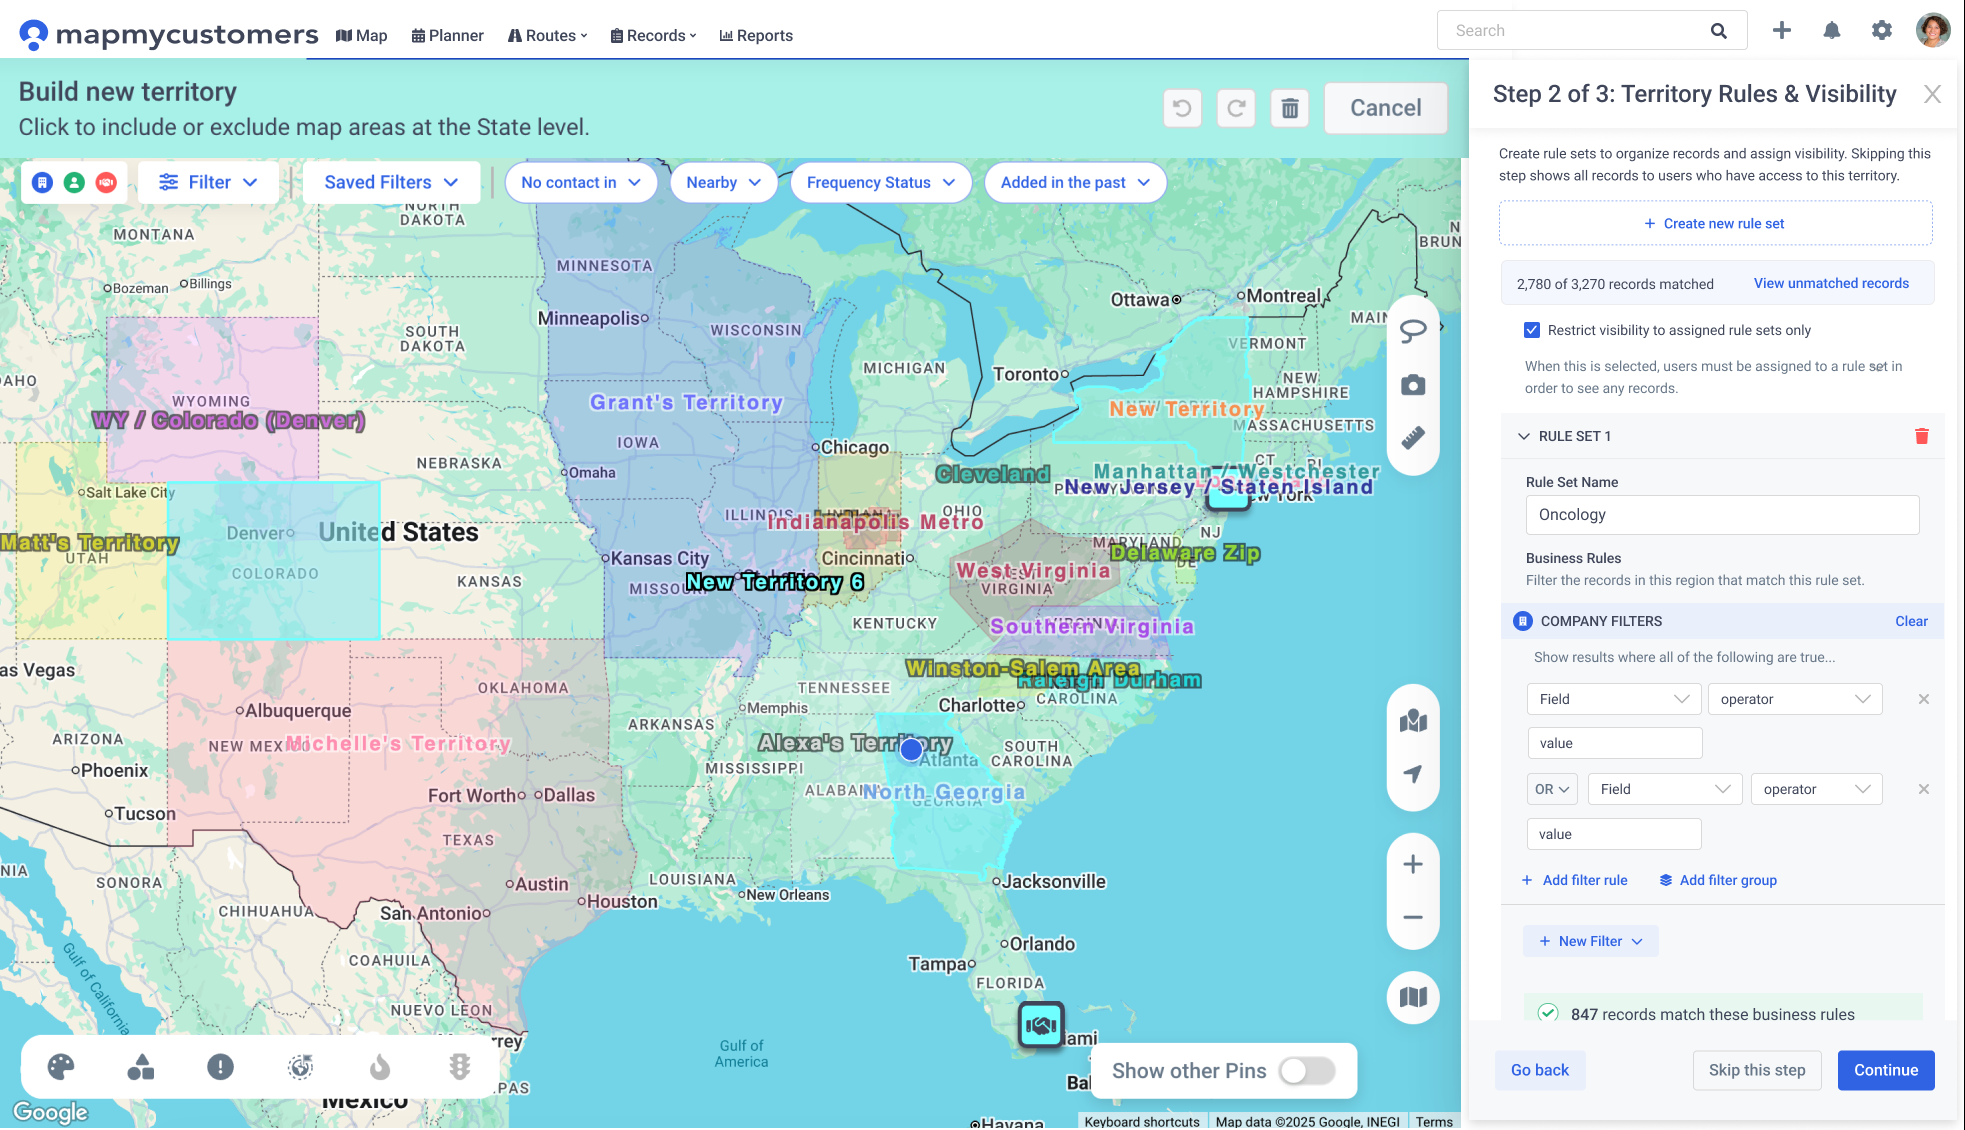Open the Filter dropdown
The width and height of the screenshot is (1965, 1130).
coord(208,182)
